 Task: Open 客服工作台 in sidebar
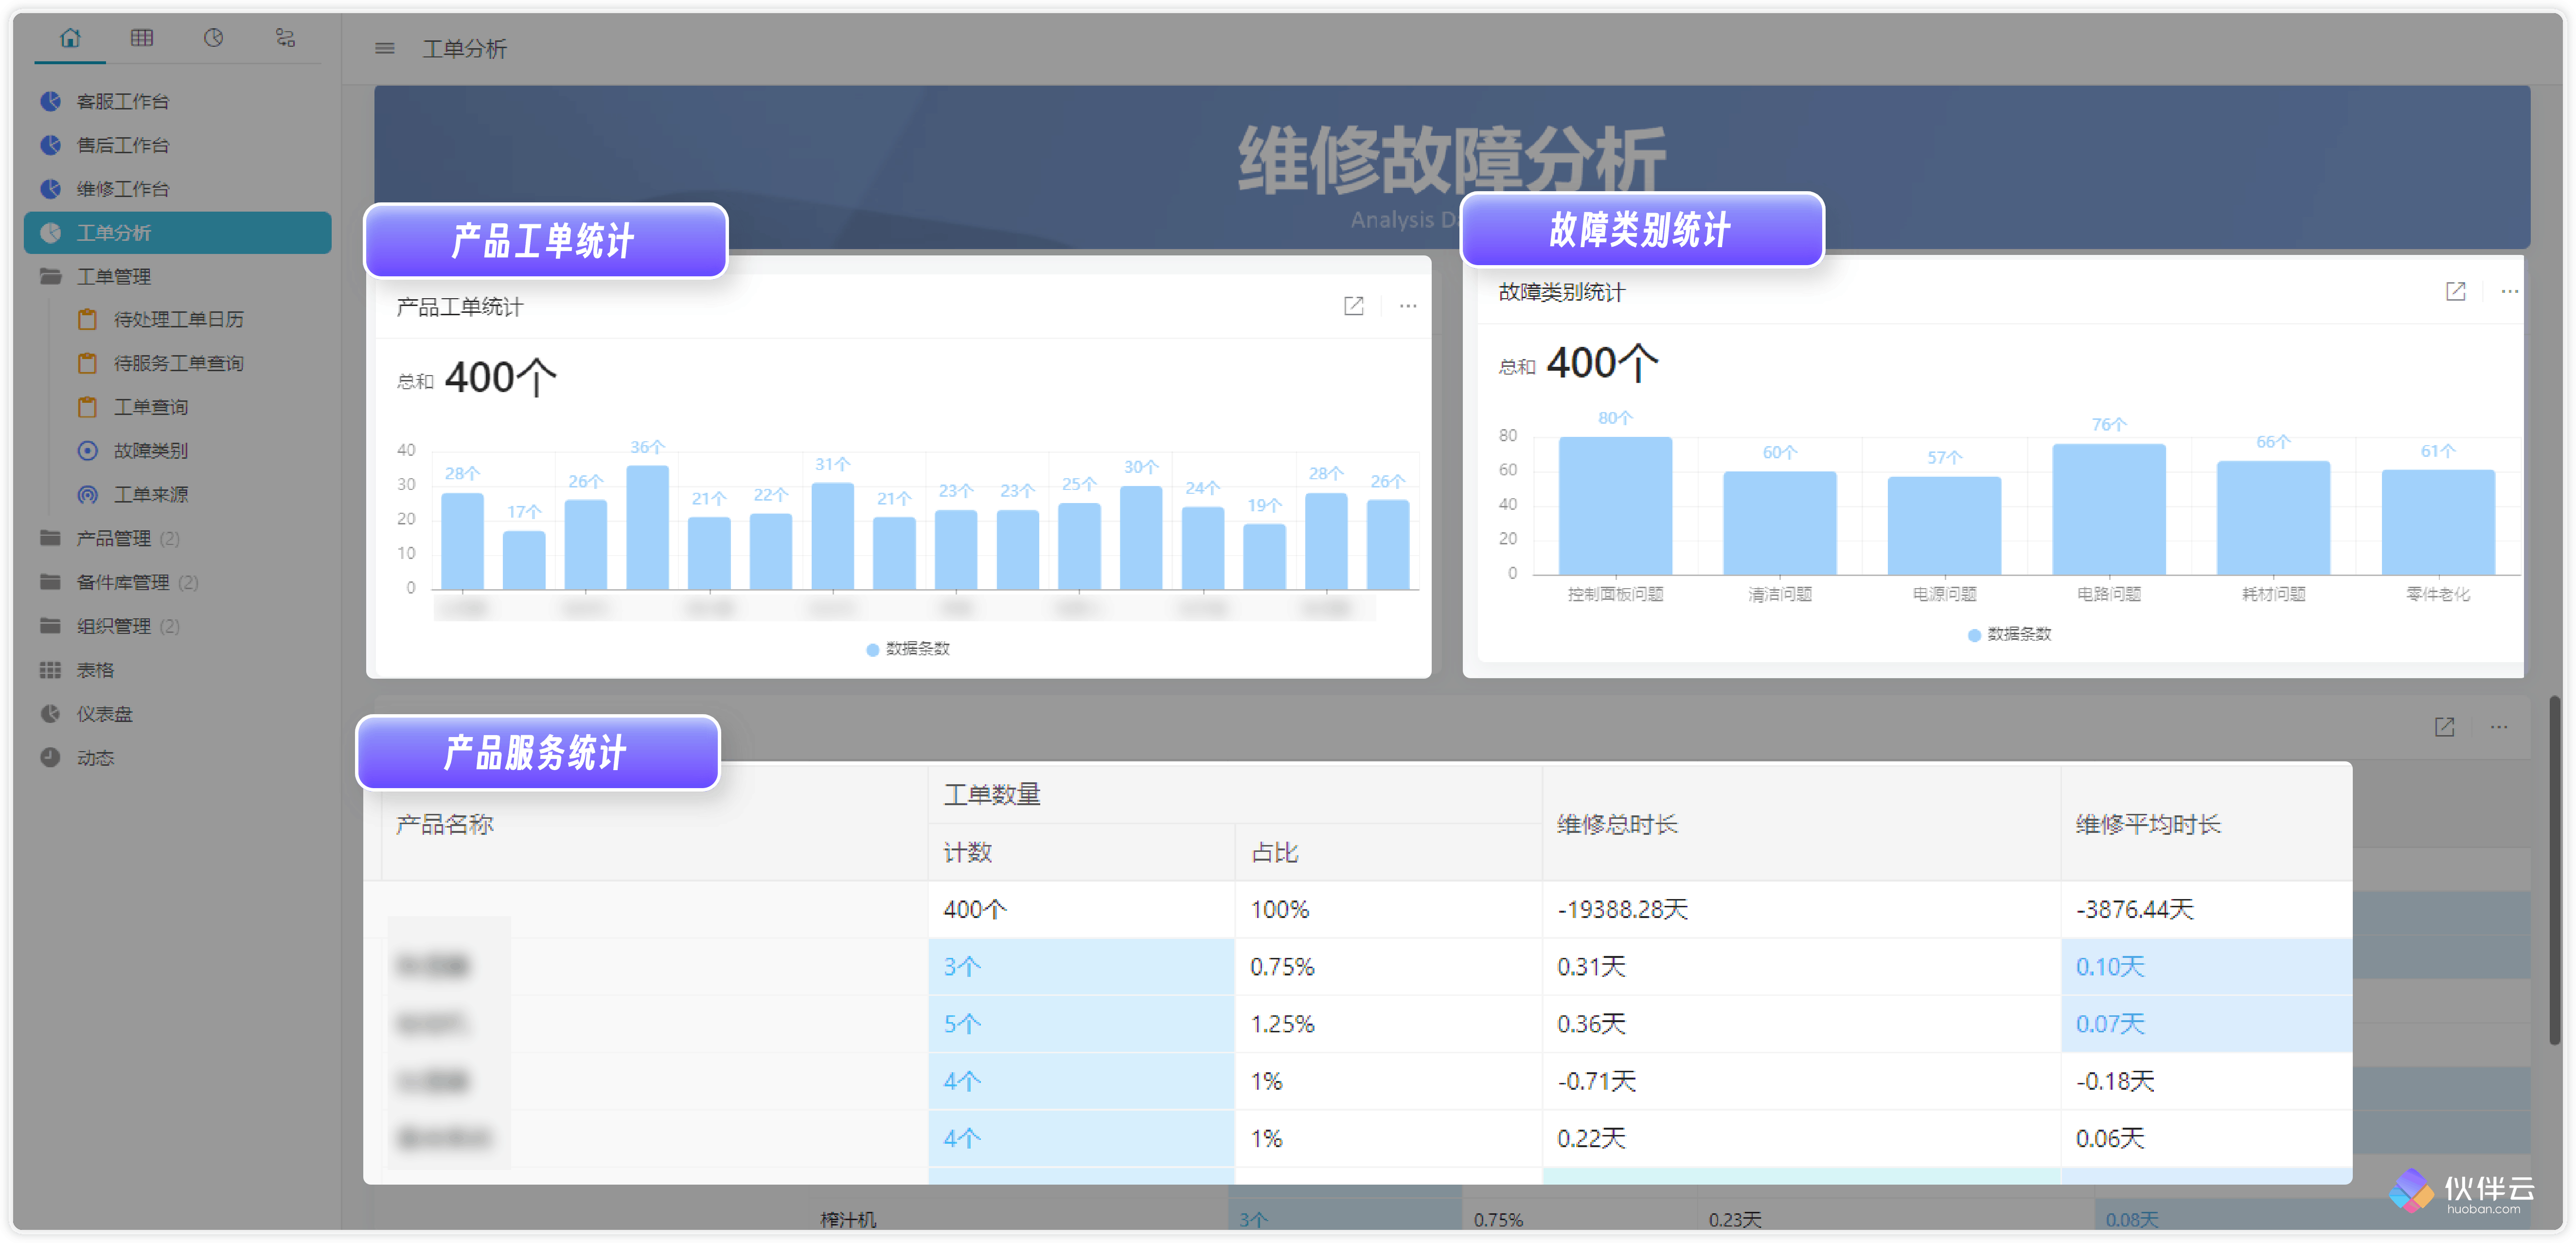[x=178, y=101]
